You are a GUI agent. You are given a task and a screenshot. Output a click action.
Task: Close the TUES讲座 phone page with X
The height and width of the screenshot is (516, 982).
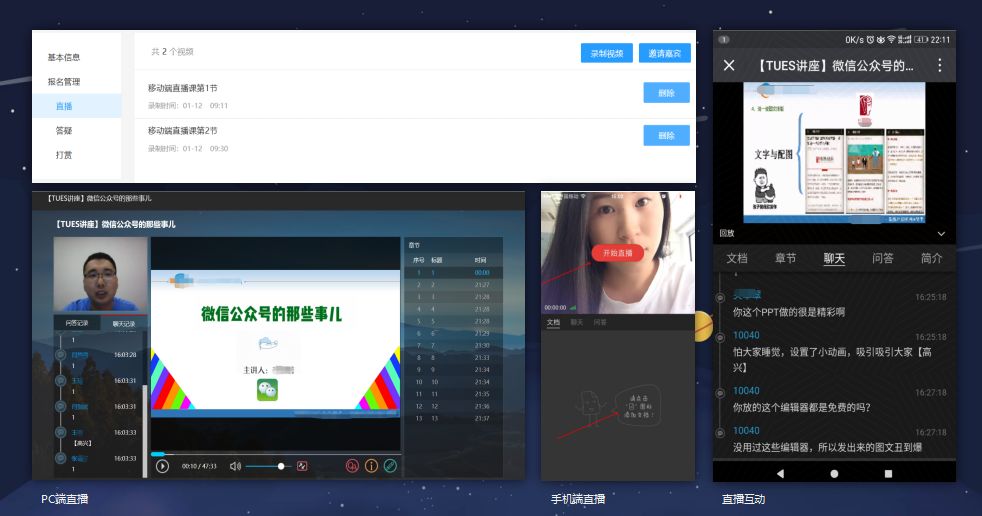(x=729, y=65)
